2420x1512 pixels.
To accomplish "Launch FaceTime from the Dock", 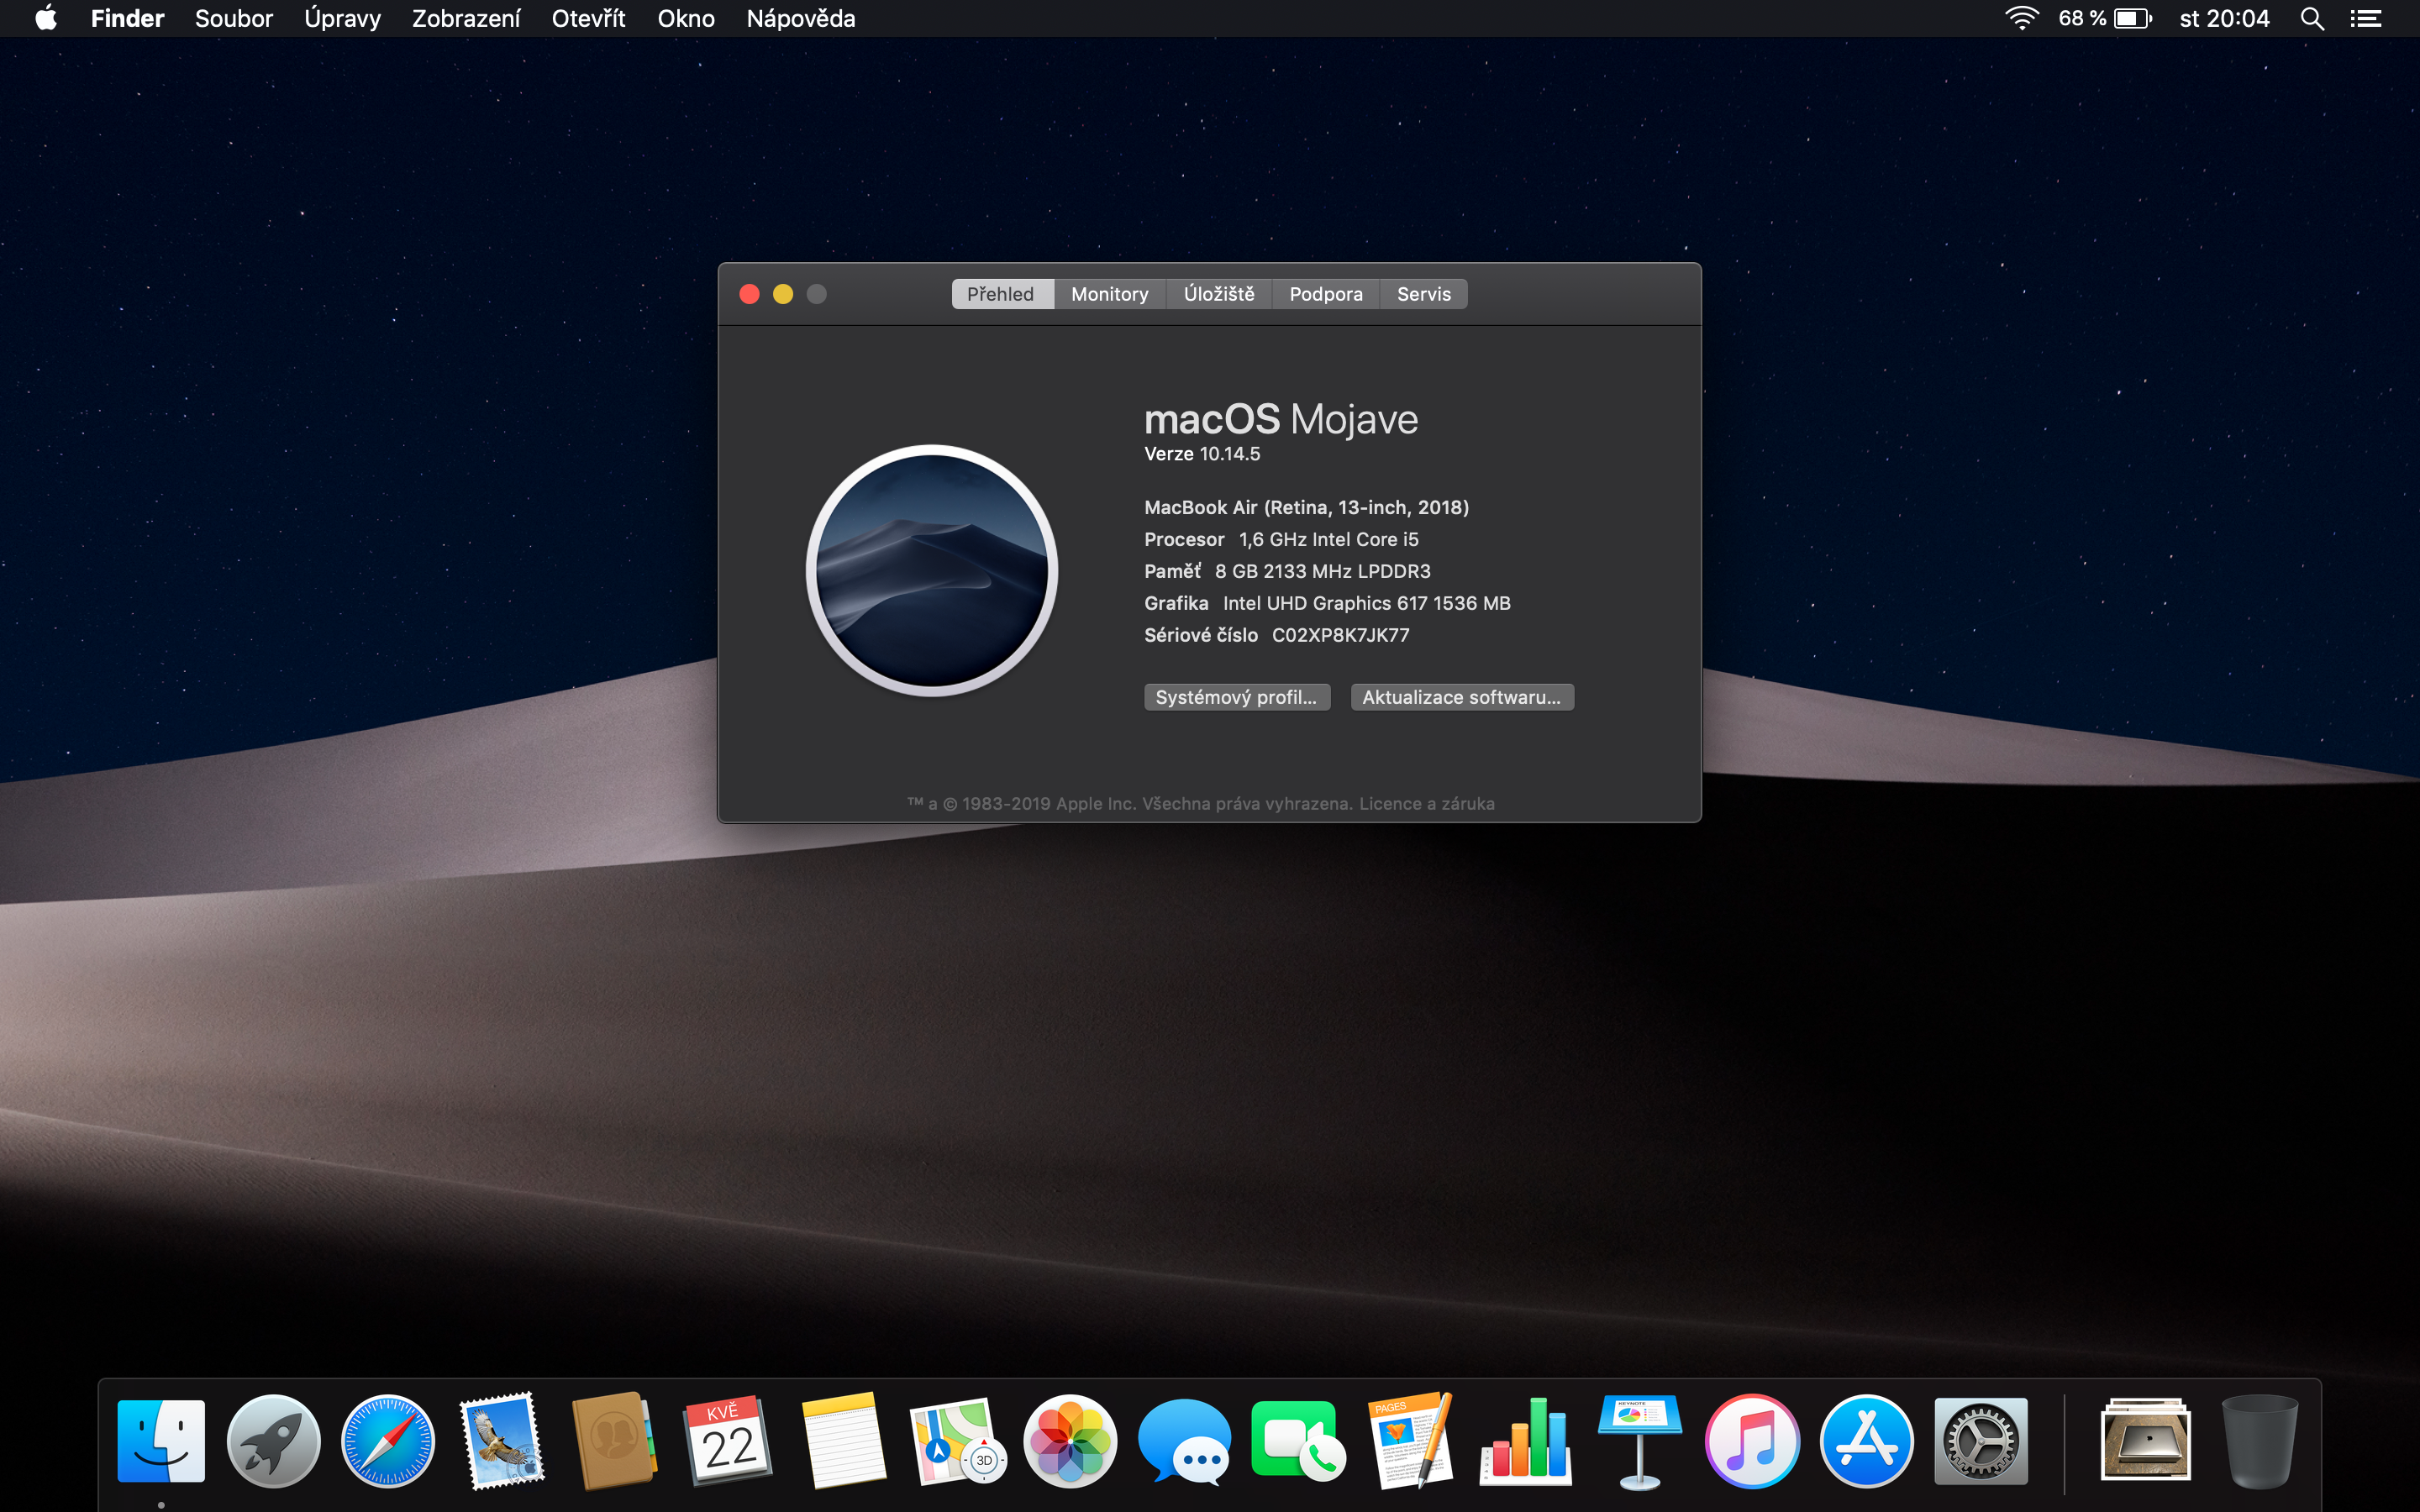I will [x=1297, y=1441].
